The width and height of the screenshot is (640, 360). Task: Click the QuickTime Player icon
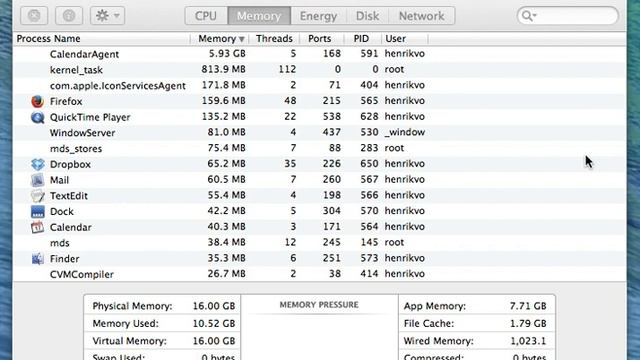38,117
